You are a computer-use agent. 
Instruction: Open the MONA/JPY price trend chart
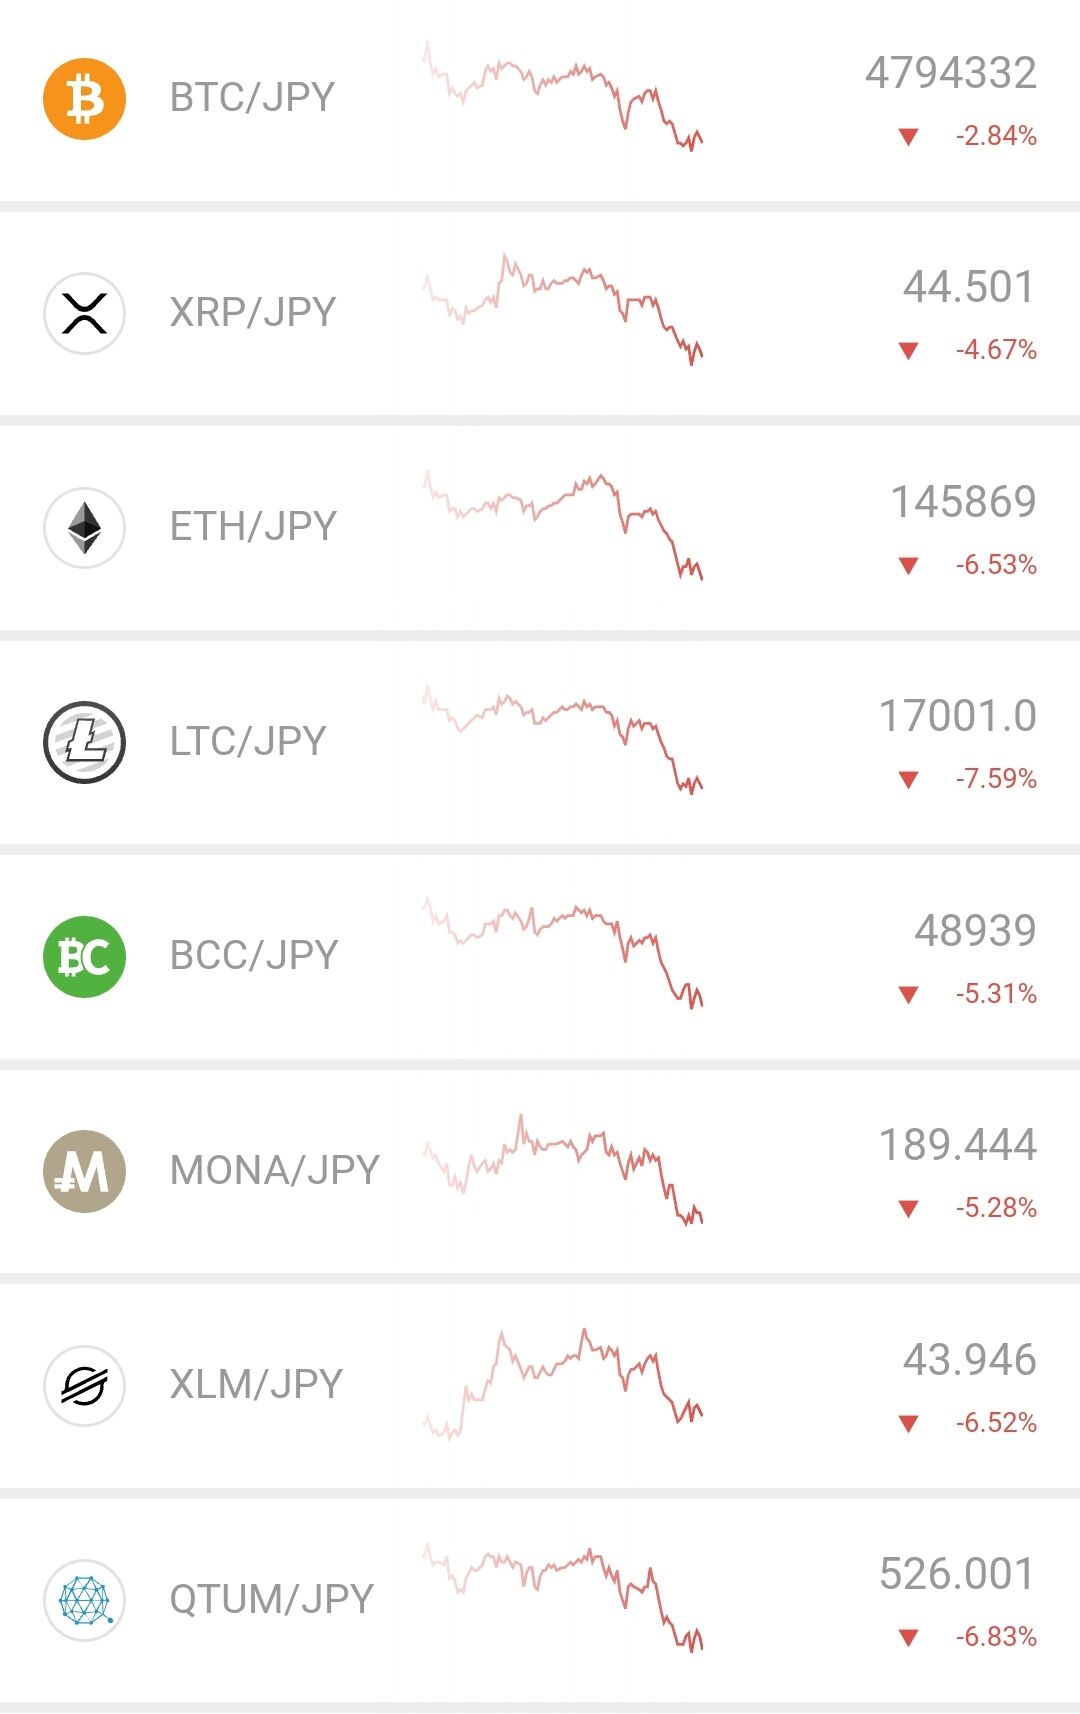tap(564, 1169)
